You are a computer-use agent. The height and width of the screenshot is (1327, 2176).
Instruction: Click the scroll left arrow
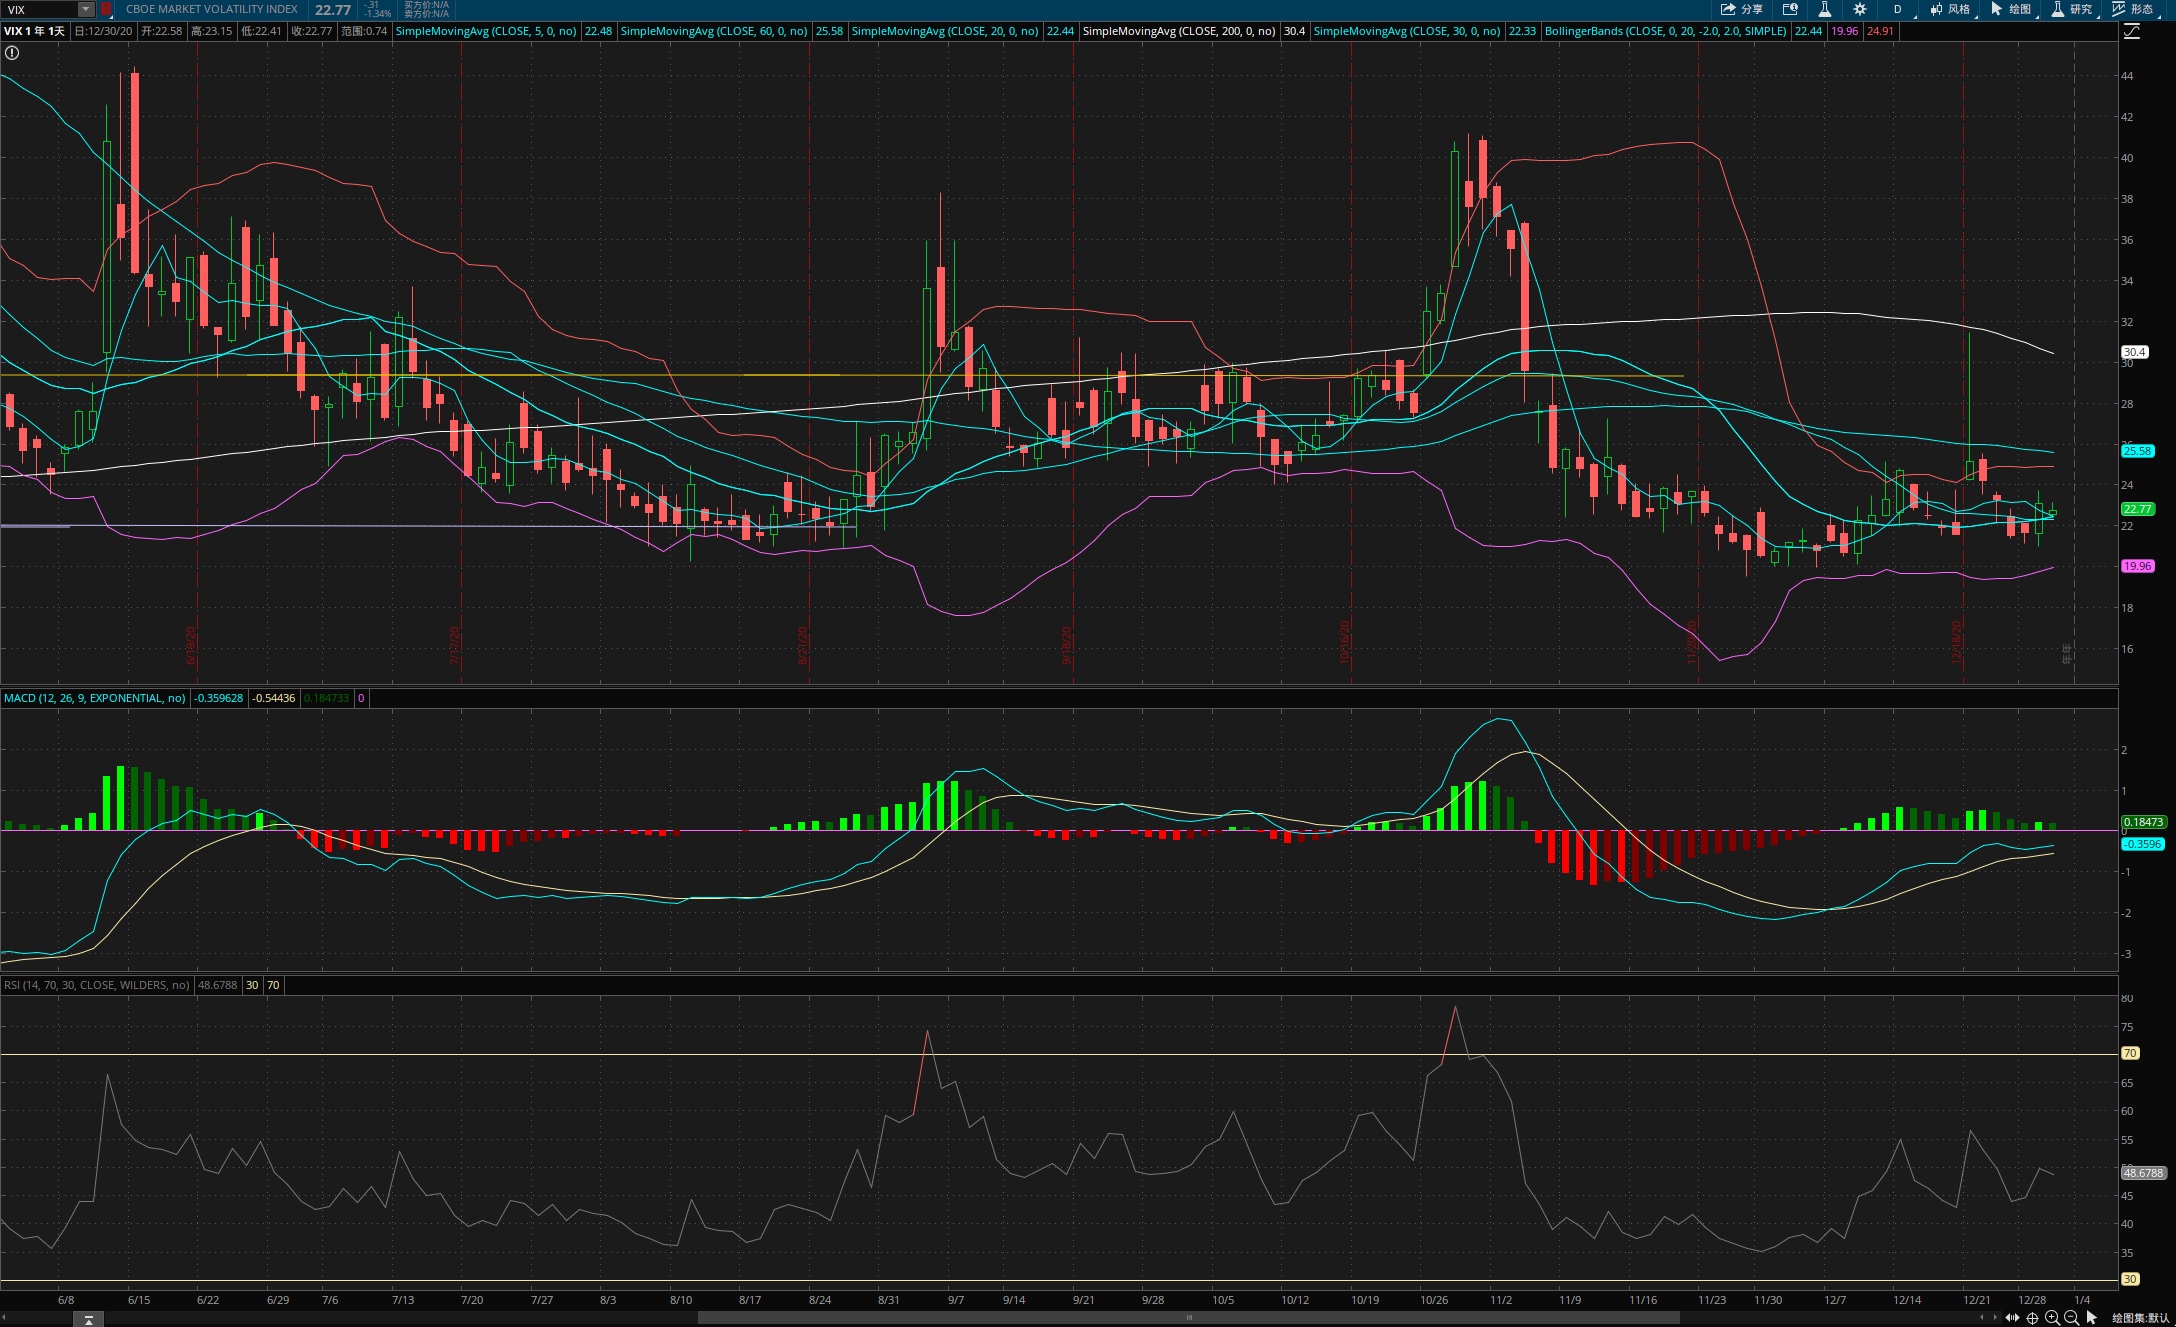tap(1982, 1318)
